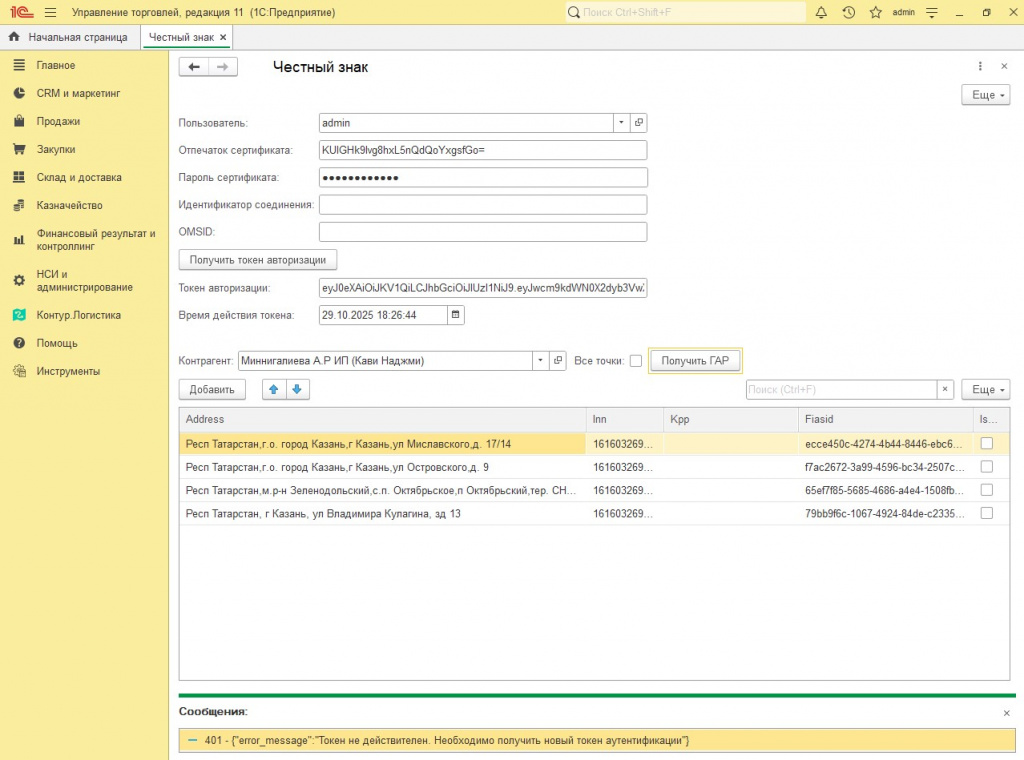Expand the Контрагент dropdown list
Screen dimensions: 1024x760
coord(540,361)
